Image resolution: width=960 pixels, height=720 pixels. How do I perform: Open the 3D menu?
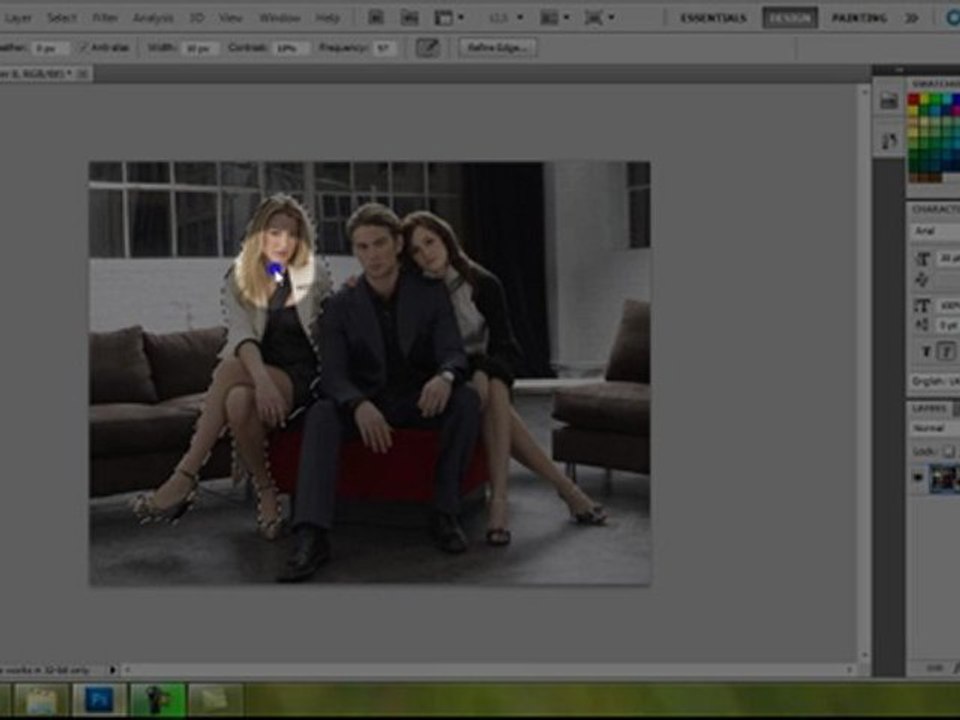pyautogui.click(x=197, y=18)
